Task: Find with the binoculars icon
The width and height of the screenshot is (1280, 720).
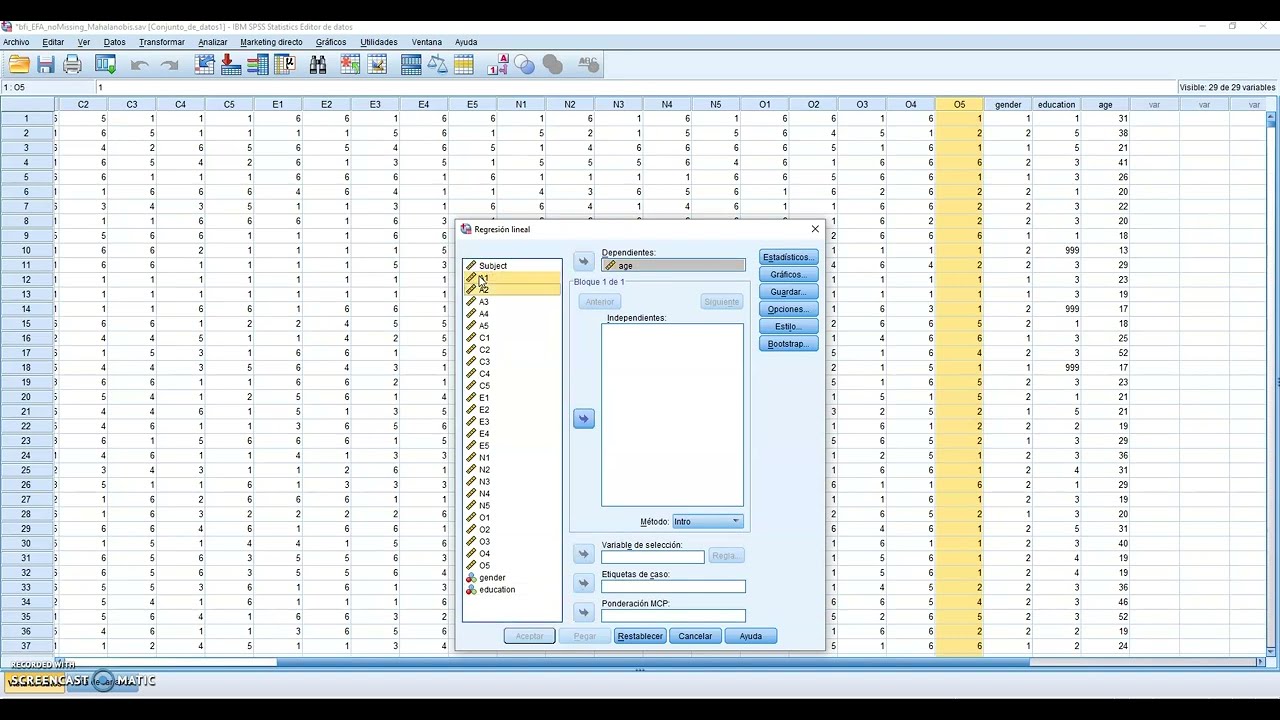Action: point(318,65)
